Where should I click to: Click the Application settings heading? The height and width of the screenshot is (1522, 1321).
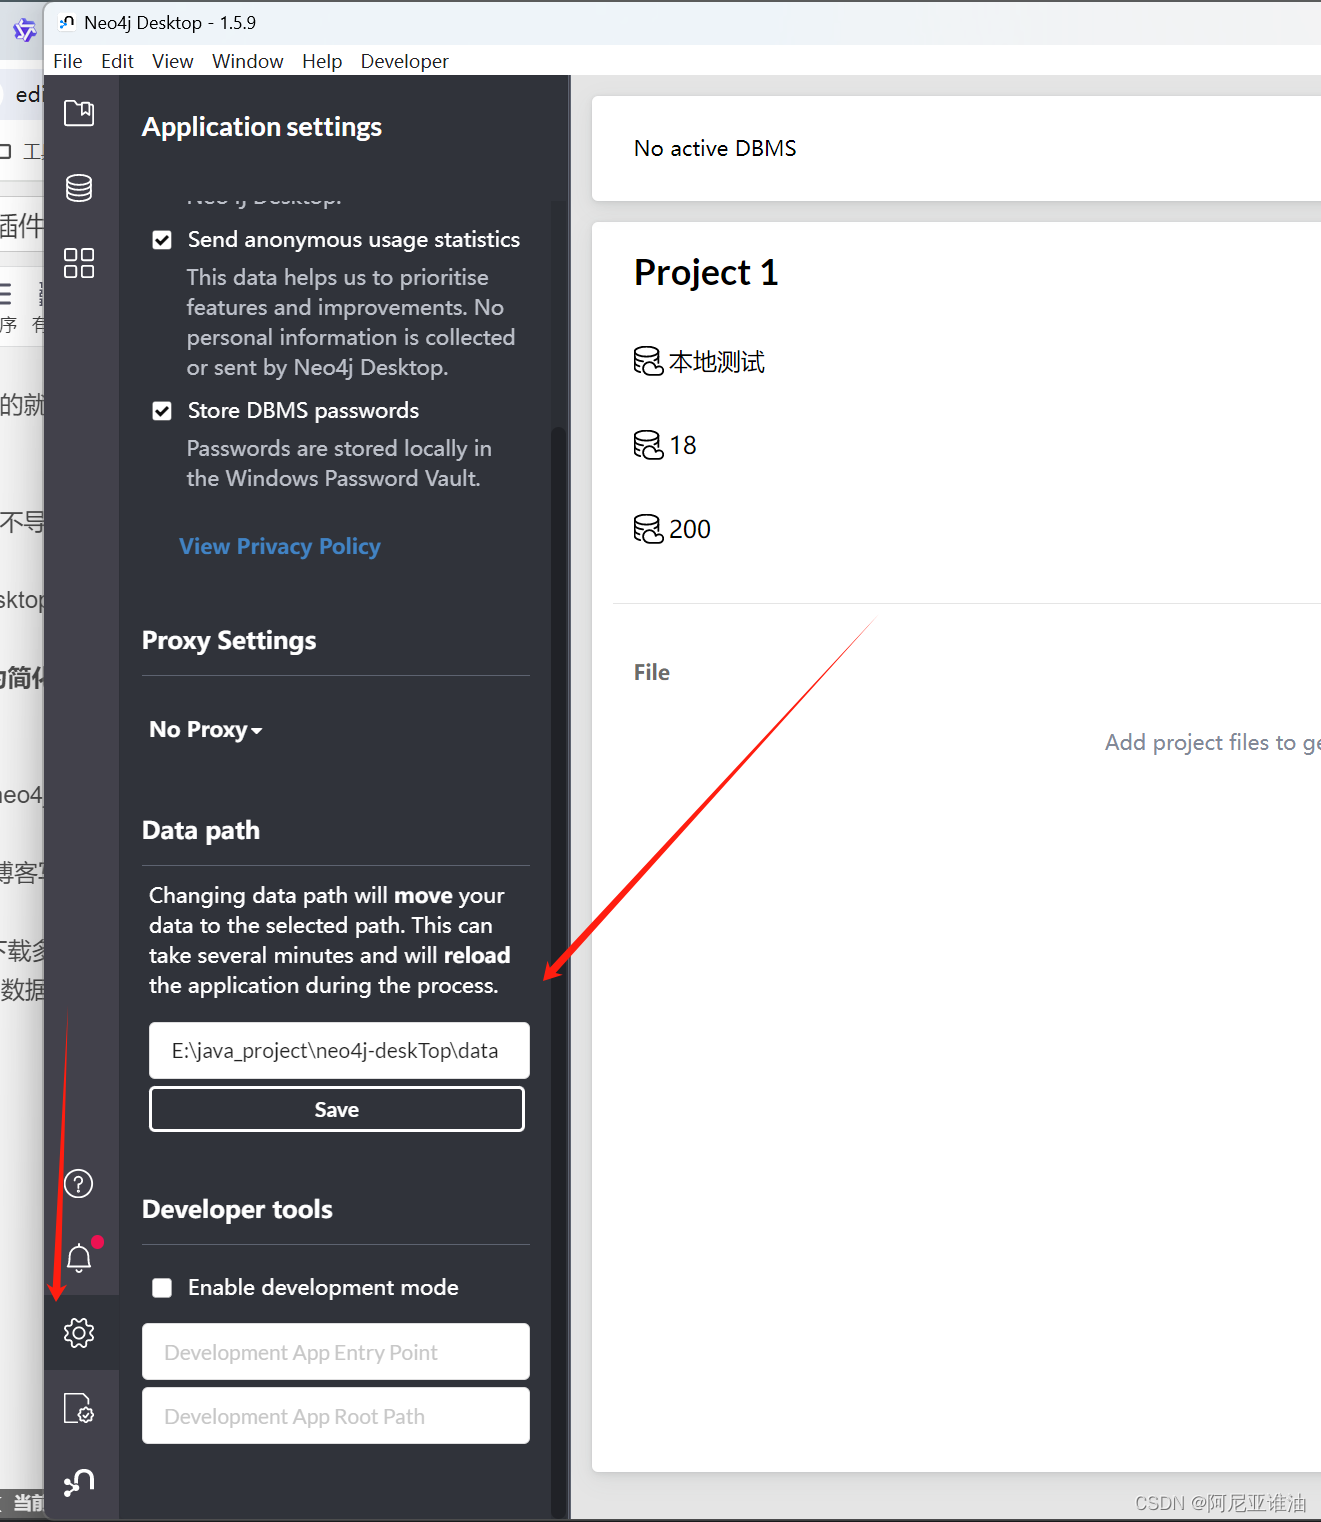point(262,127)
